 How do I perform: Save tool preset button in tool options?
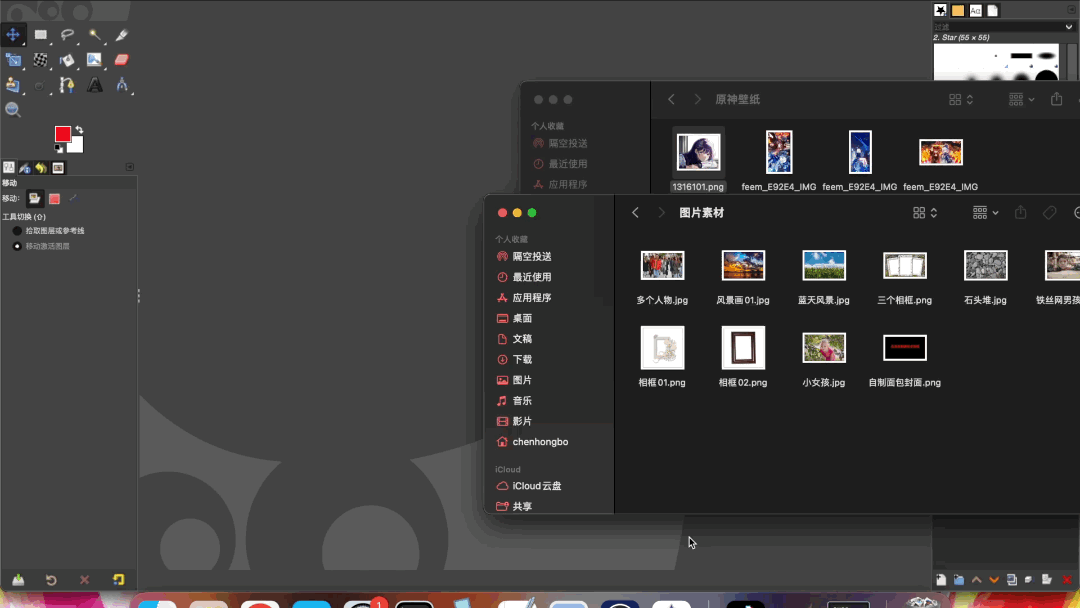(18, 580)
